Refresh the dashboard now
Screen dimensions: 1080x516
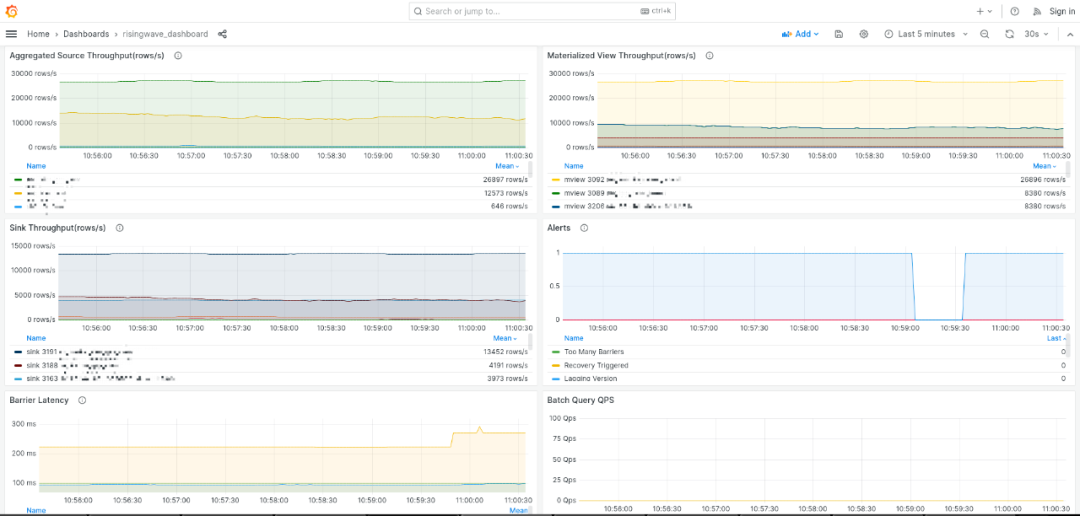pos(1010,34)
